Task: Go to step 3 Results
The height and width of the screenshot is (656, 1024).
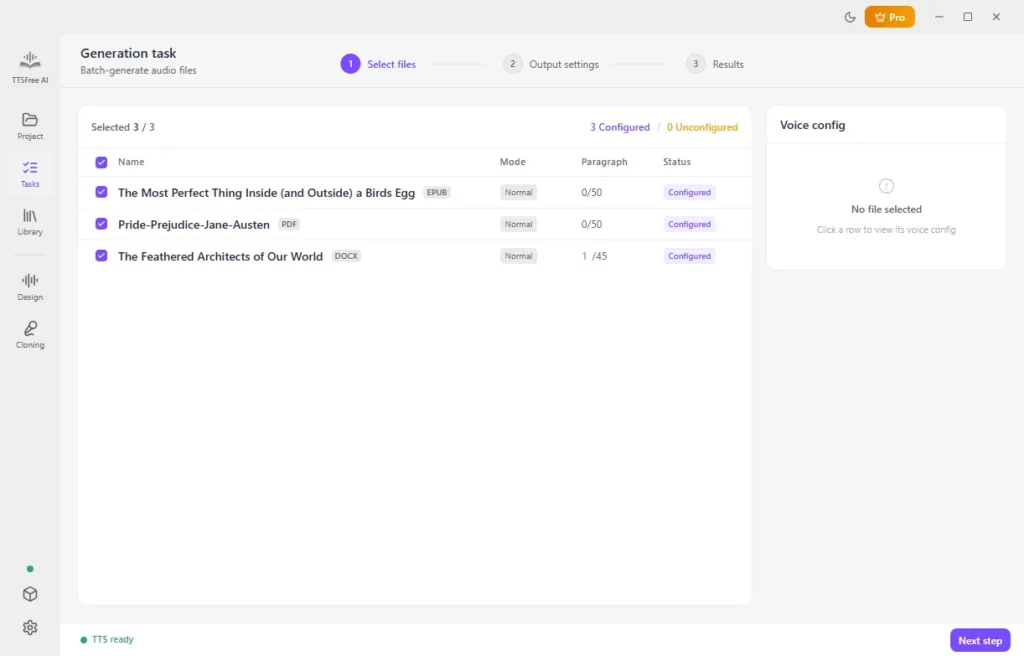Action: (x=714, y=64)
